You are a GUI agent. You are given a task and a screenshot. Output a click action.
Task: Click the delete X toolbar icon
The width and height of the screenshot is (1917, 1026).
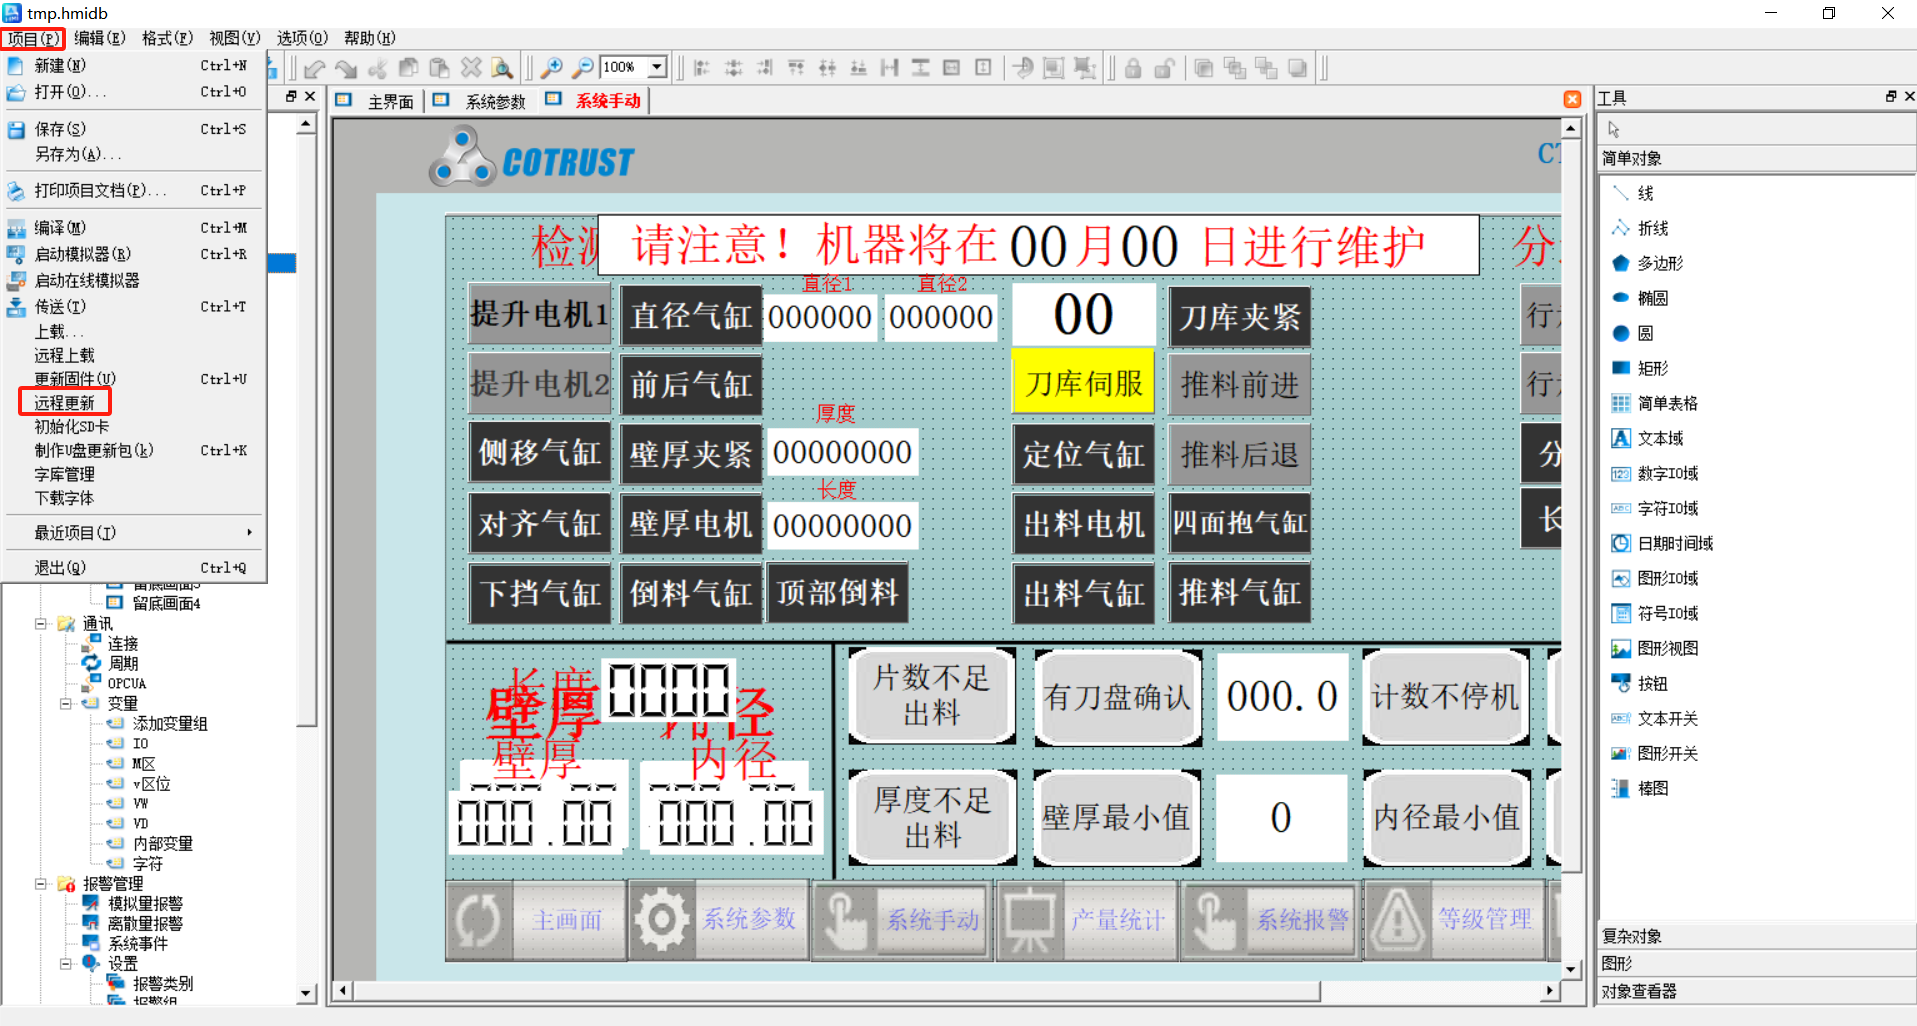(471, 68)
